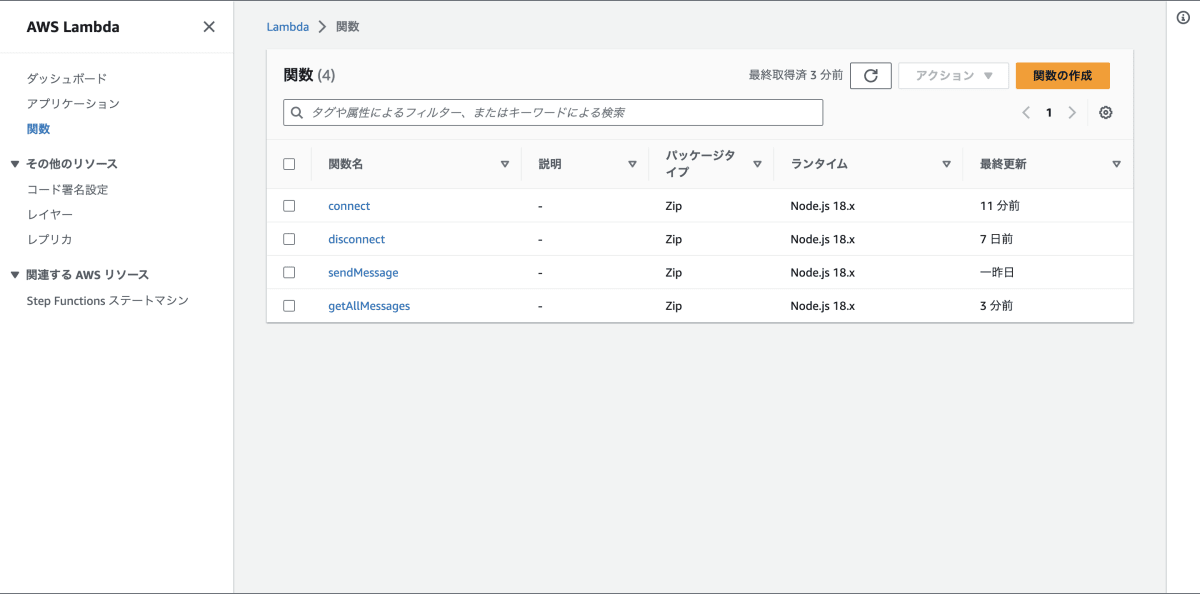This screenshot has width=1200, height=594.
Task: Click Node.js 18.x in disconnect row
Action: coord(823,239)
